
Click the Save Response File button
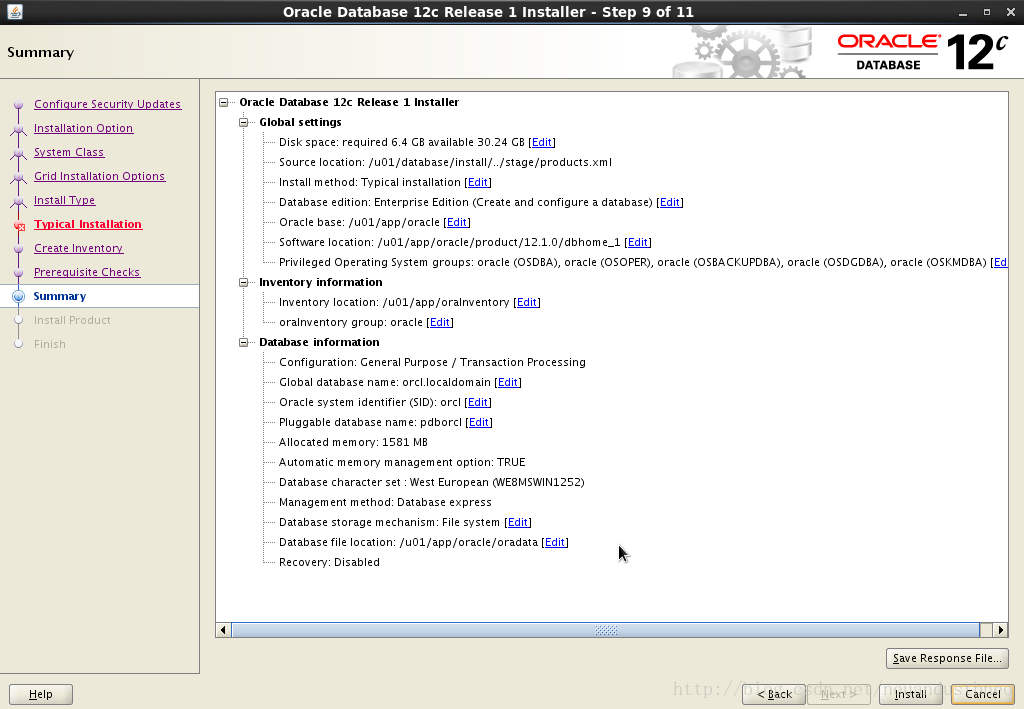click(947, 658)
